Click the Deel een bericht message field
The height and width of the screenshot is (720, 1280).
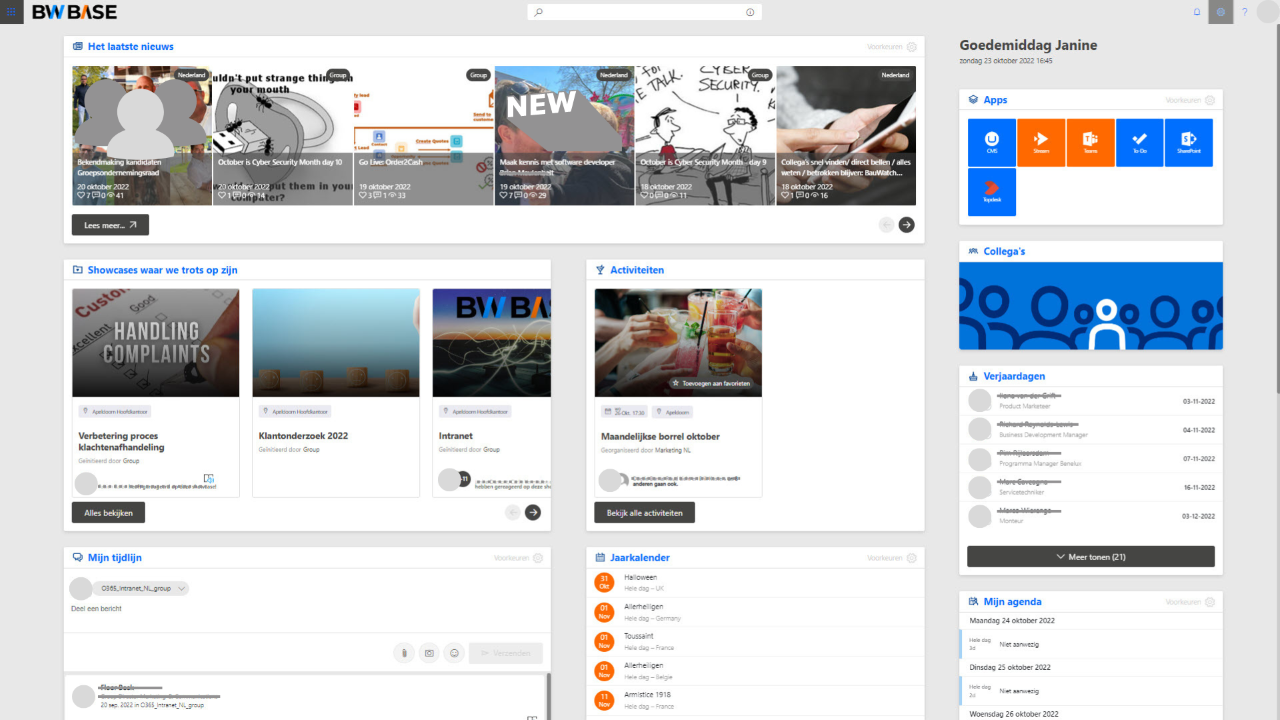(308, 608)
